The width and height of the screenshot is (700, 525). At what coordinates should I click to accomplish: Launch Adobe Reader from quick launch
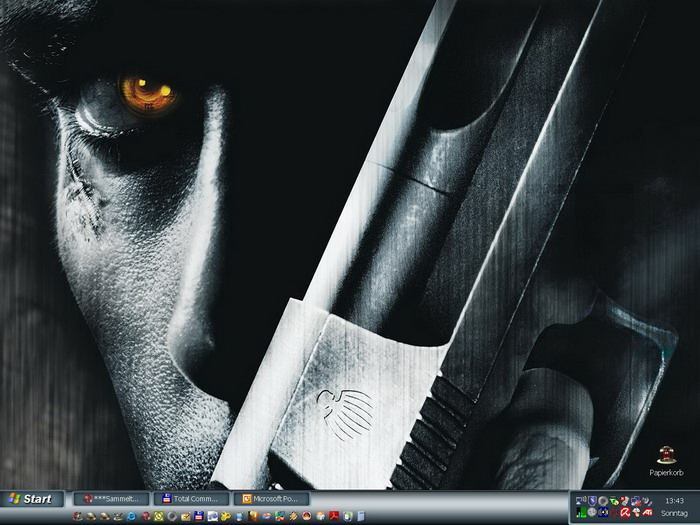pyautogui.click(x=334, y=516)
